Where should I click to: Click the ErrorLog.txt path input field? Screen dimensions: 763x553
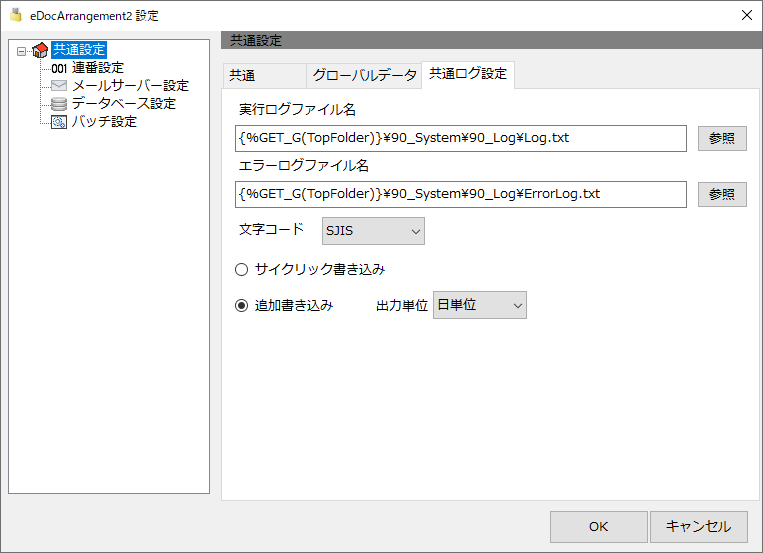click(x=461, y=194)
